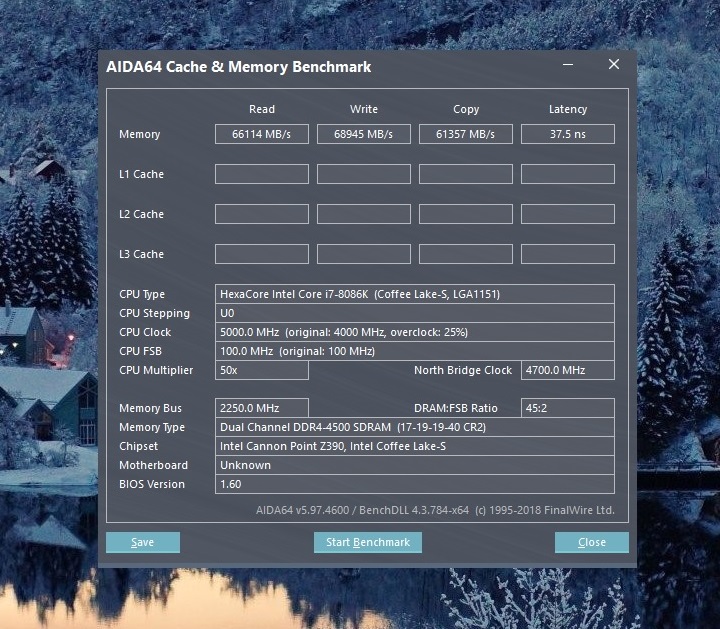The height and width of the screenshot is (629, 720).
Task: Click the L1 Cache Read field
Action: (x=262, y=174)
